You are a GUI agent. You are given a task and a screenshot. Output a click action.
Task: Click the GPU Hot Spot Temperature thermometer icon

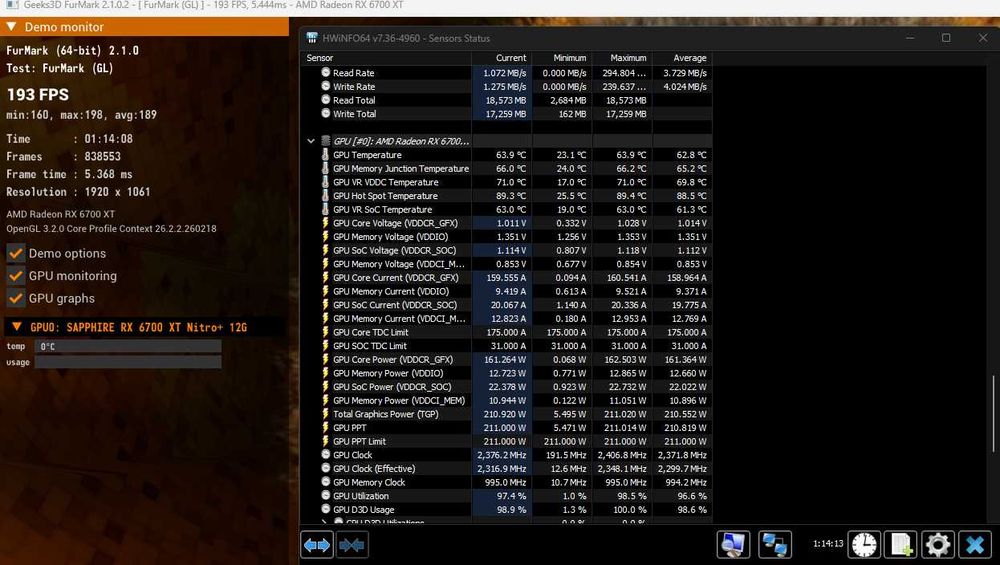coord(325,195)
